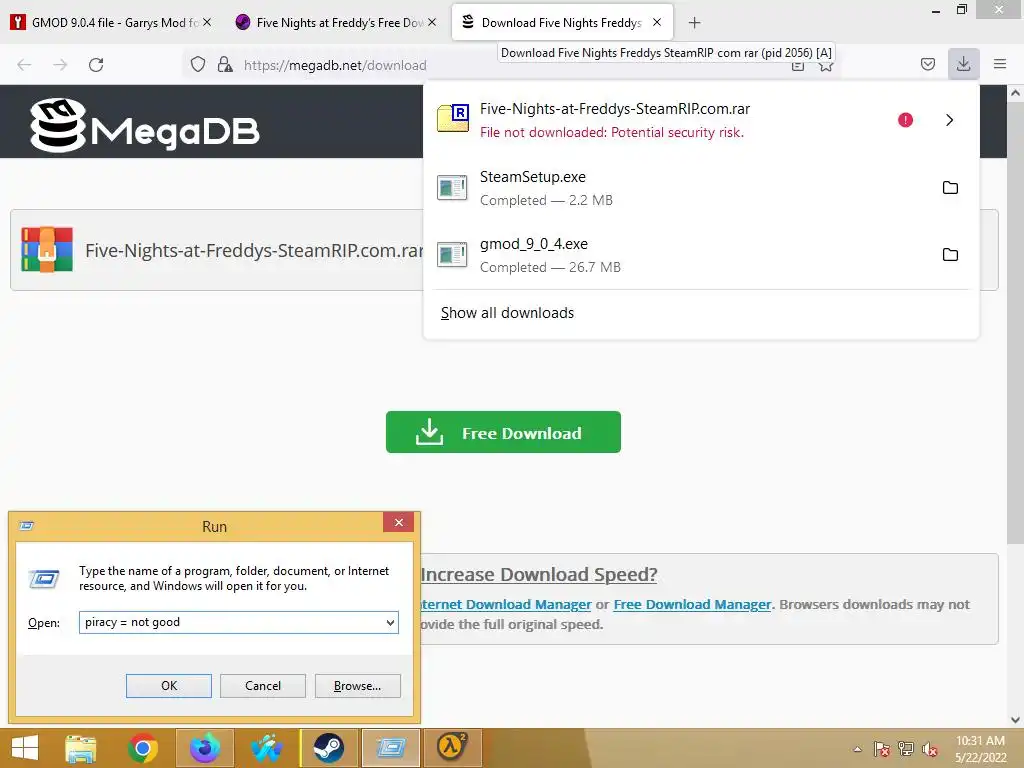Click OK in the Run dialog
Image resolution: width=1024 pixels, height=768 pixels.
click(x=168, y=686)
